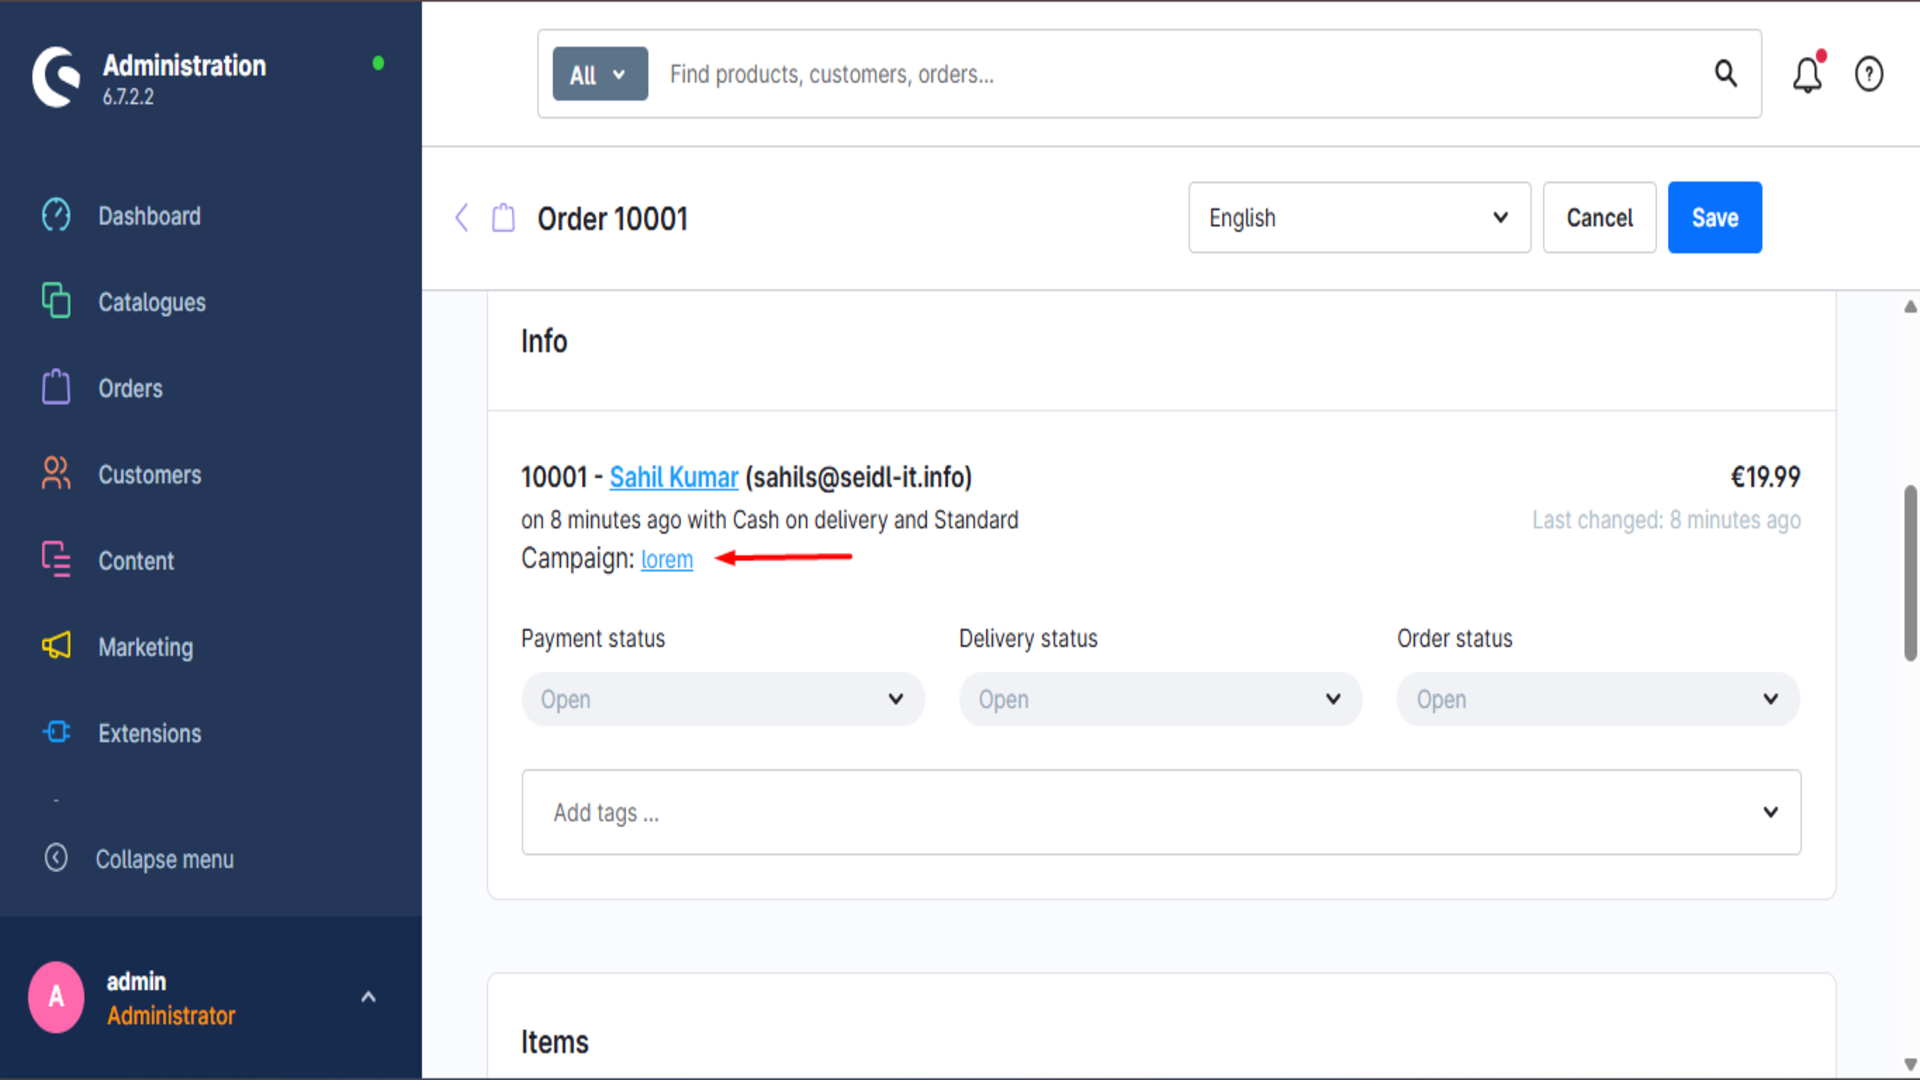Click the search magnifier icon
The height and width of the screenshot is (1080, 1920).
[x=1725, y=74]
